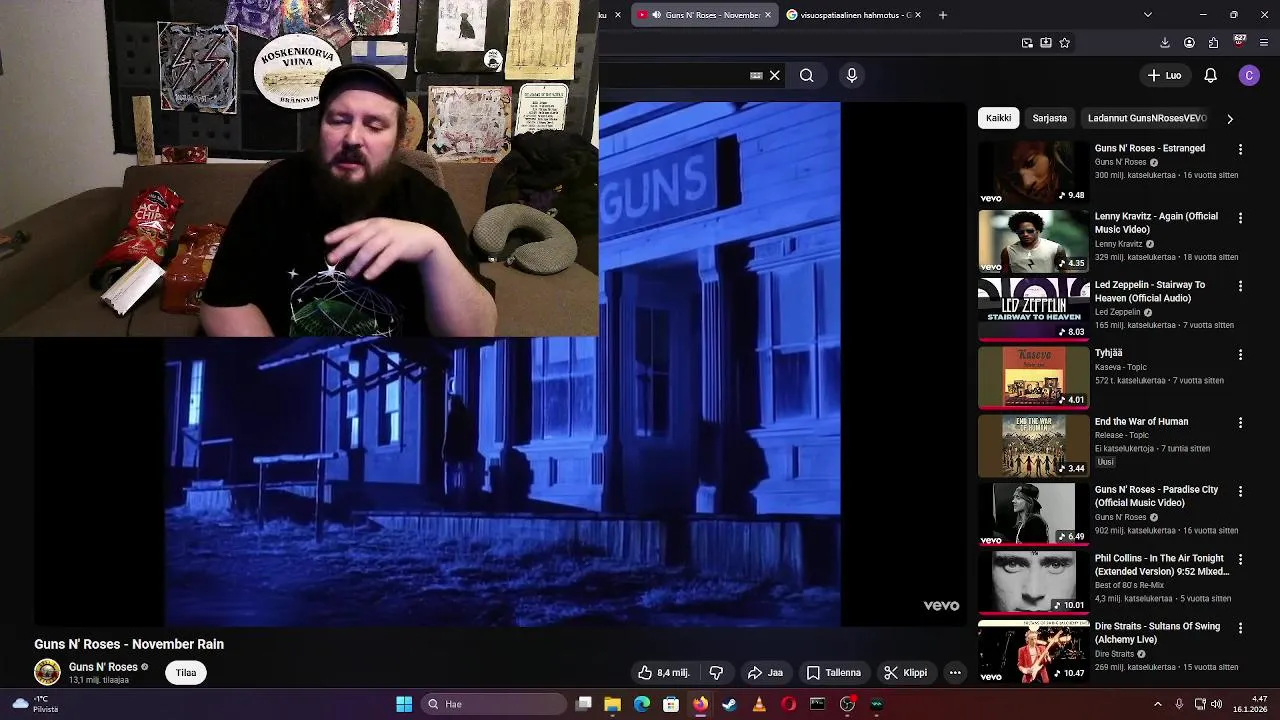Open File Explorer from the taskbar
1280x720 pixels.
pos(612,704)
